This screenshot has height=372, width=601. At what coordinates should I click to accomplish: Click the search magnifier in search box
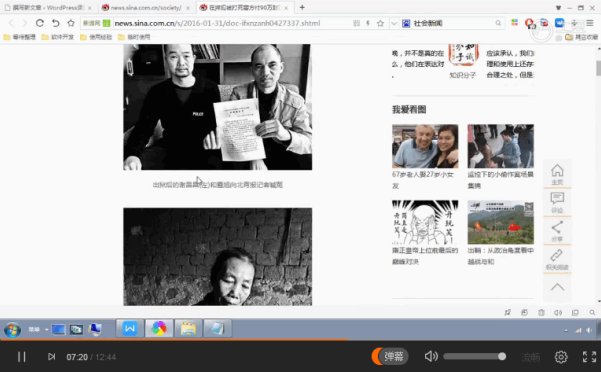point(498,23)
